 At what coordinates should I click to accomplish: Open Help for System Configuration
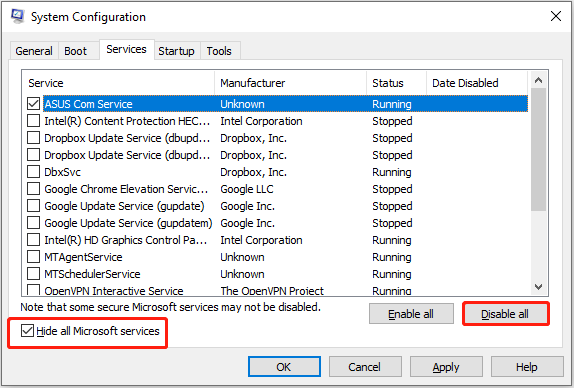[527, 367]
